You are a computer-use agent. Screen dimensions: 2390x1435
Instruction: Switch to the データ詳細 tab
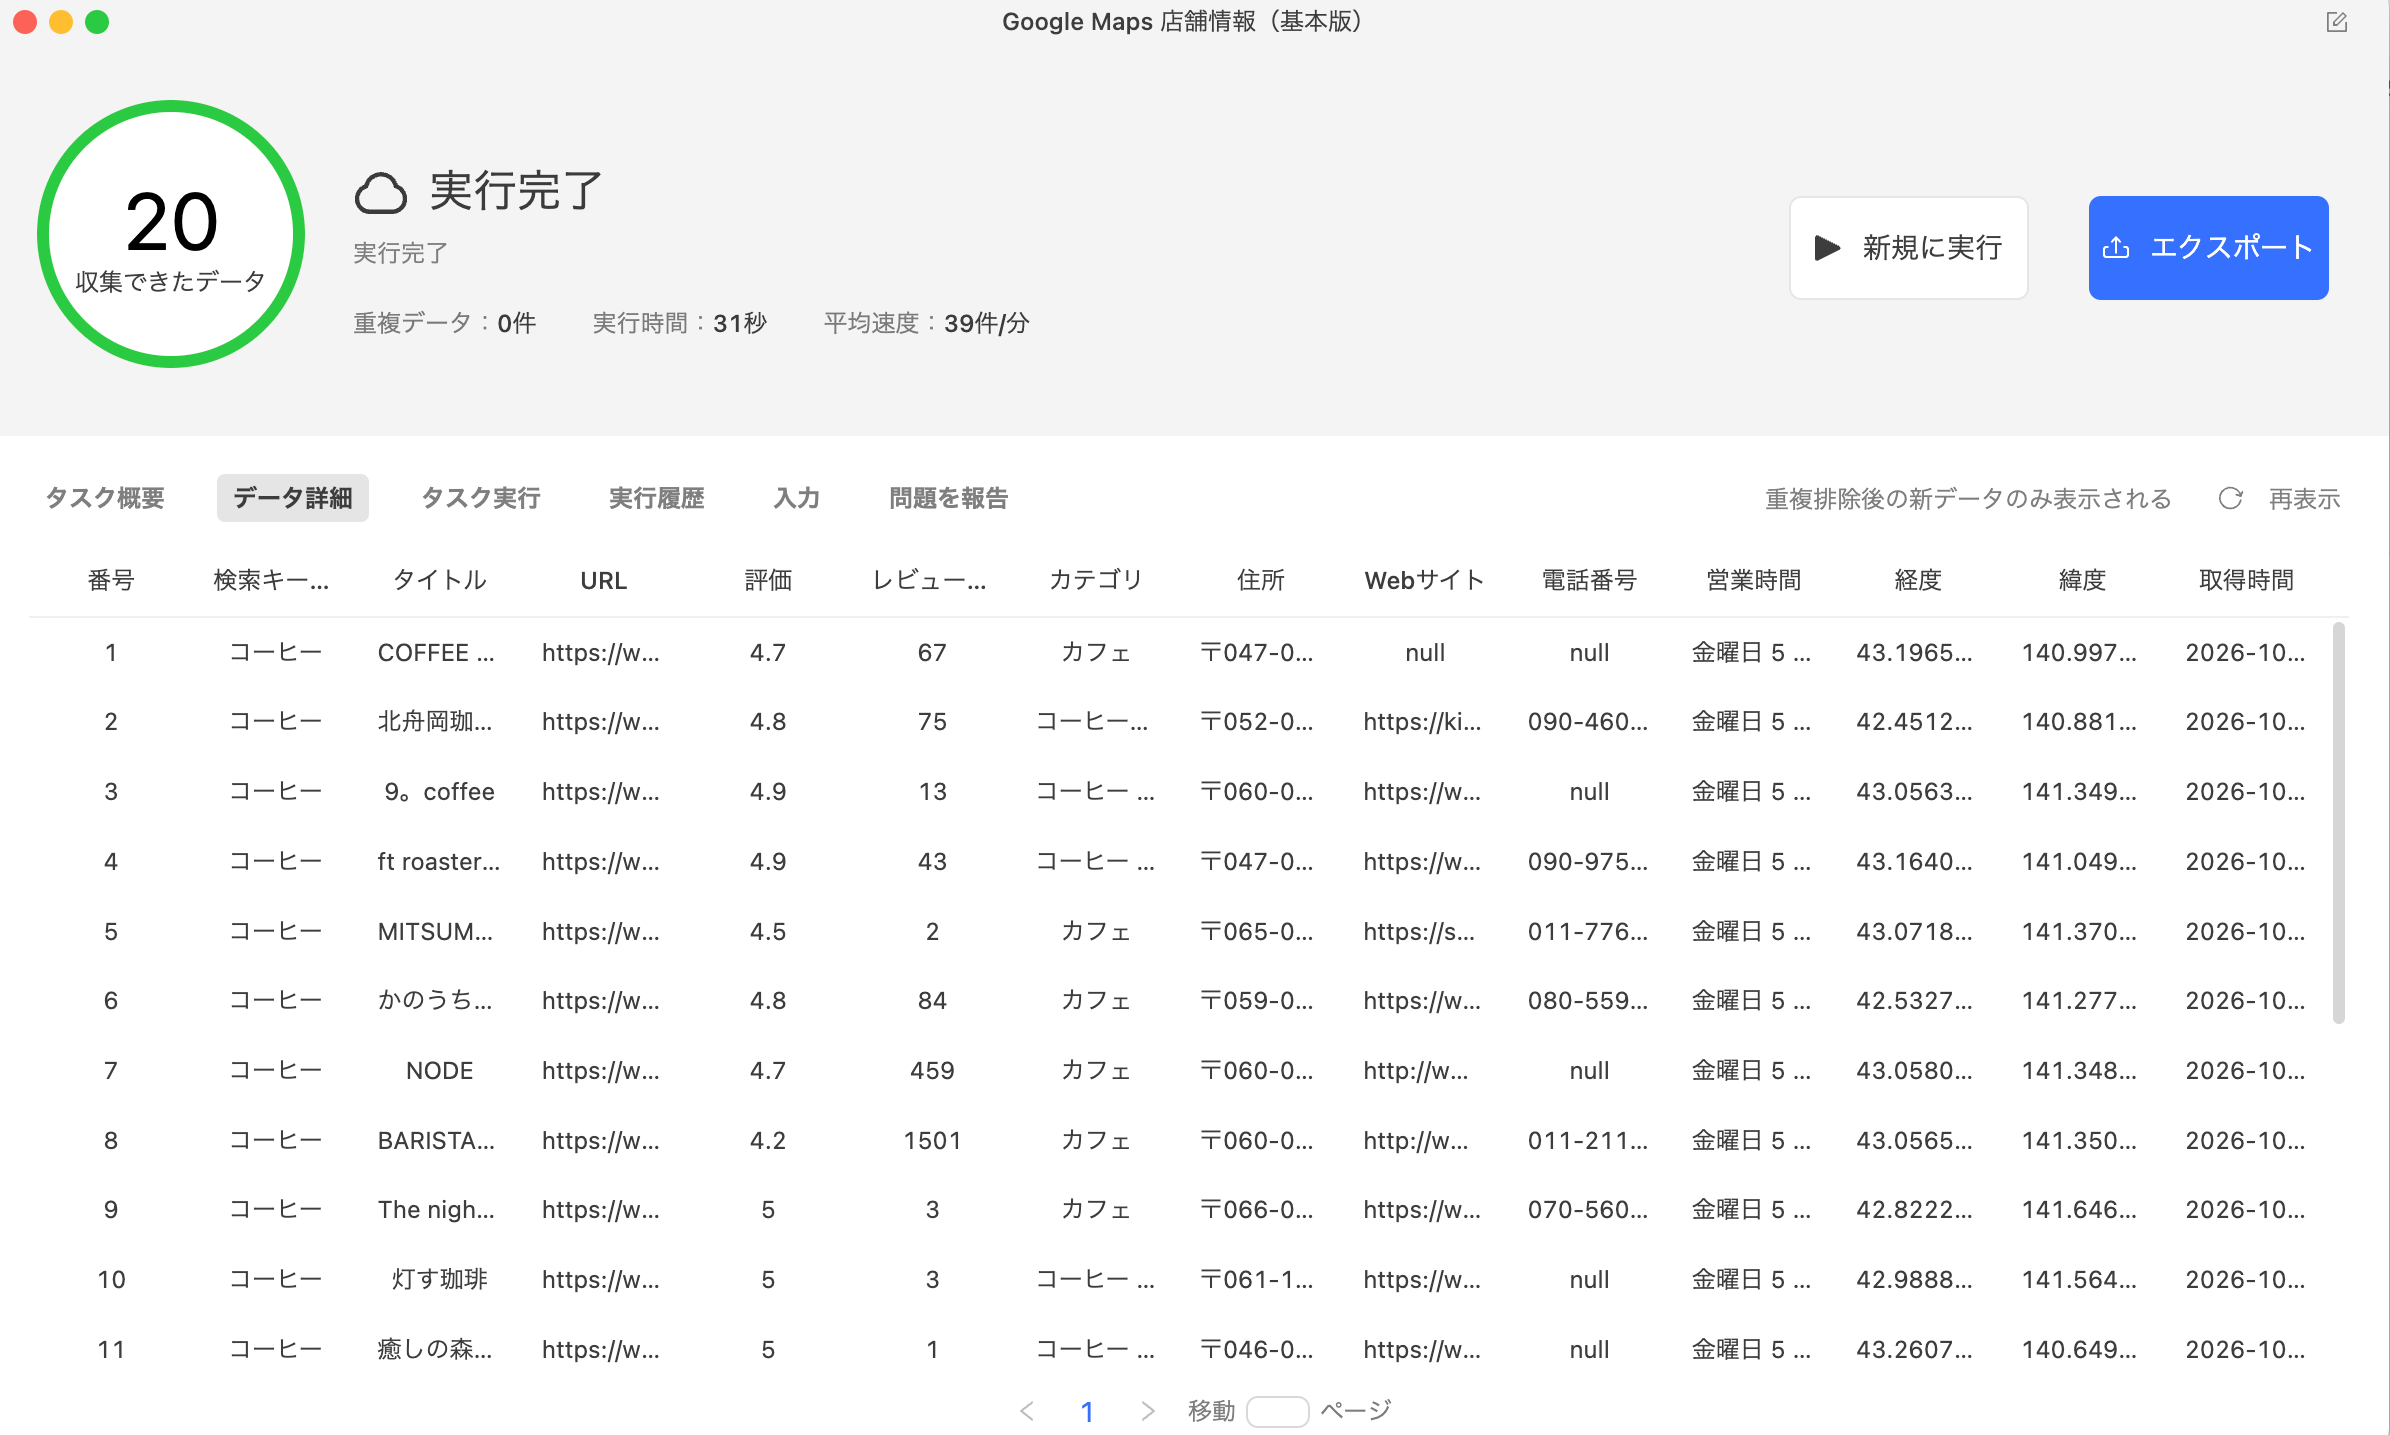293,498
